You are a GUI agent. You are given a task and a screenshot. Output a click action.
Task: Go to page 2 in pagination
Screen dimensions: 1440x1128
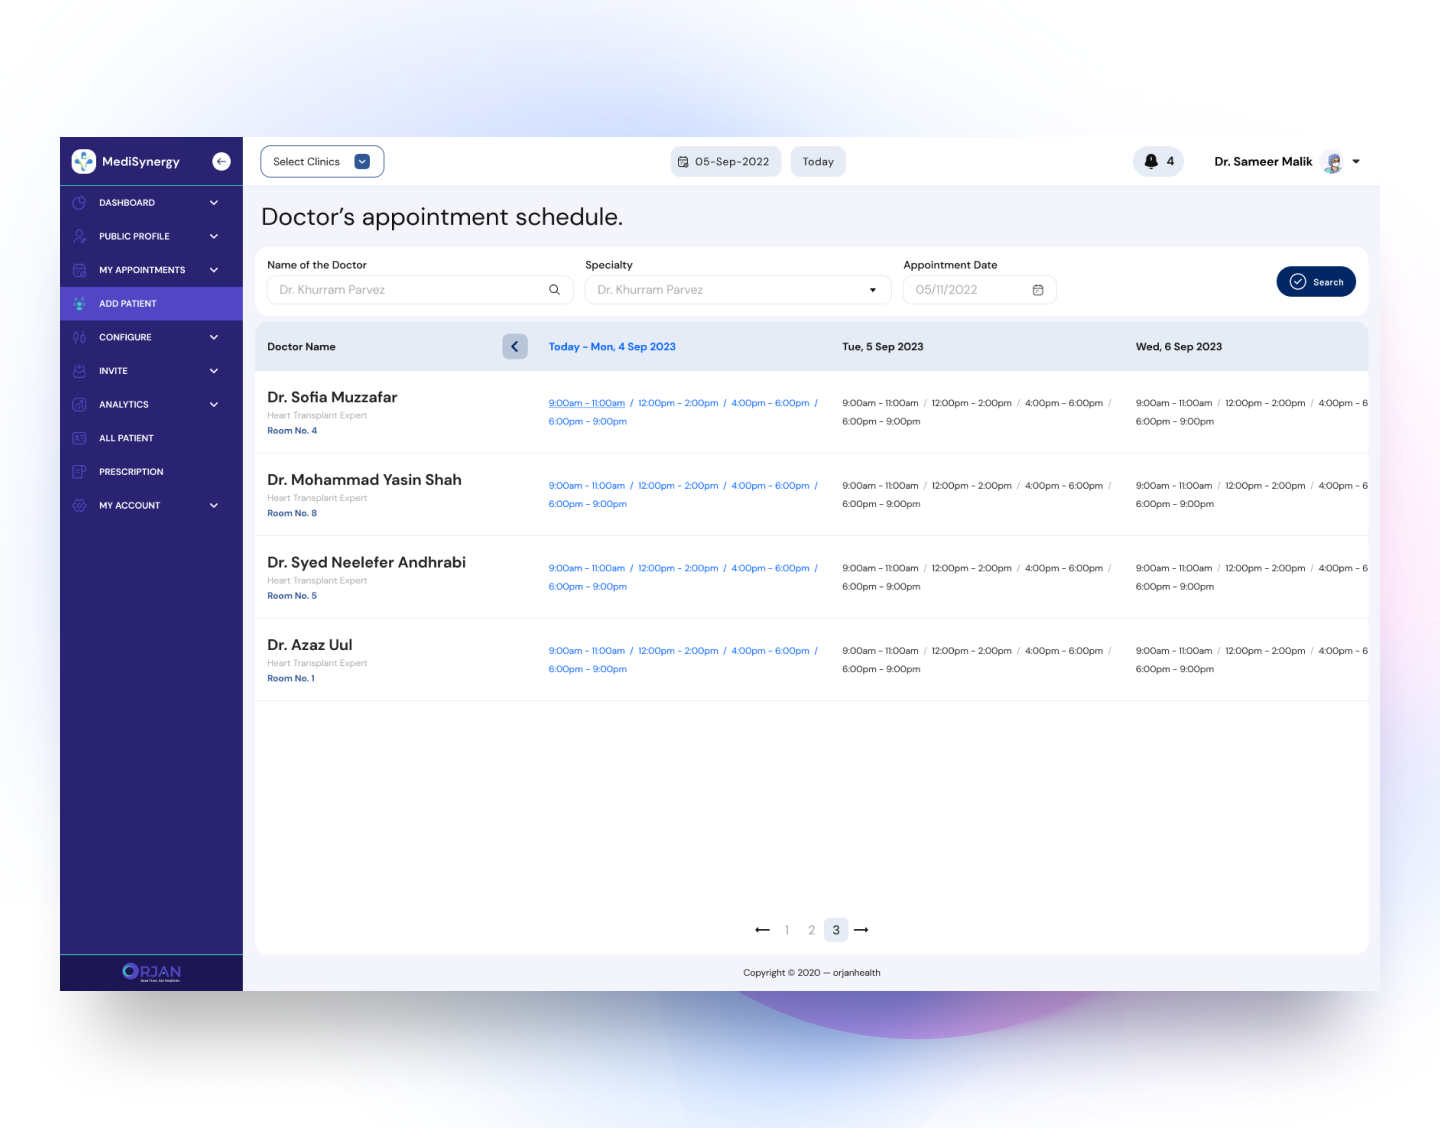pos(811,930)
